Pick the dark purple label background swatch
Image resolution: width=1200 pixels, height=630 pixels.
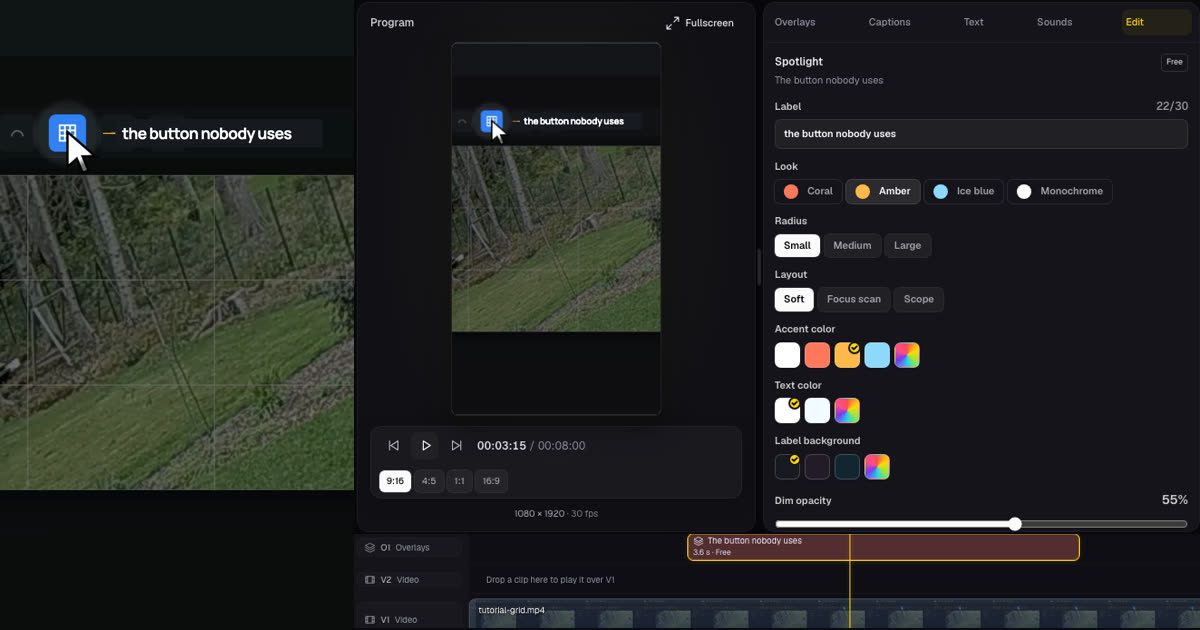tap(818, 466)
